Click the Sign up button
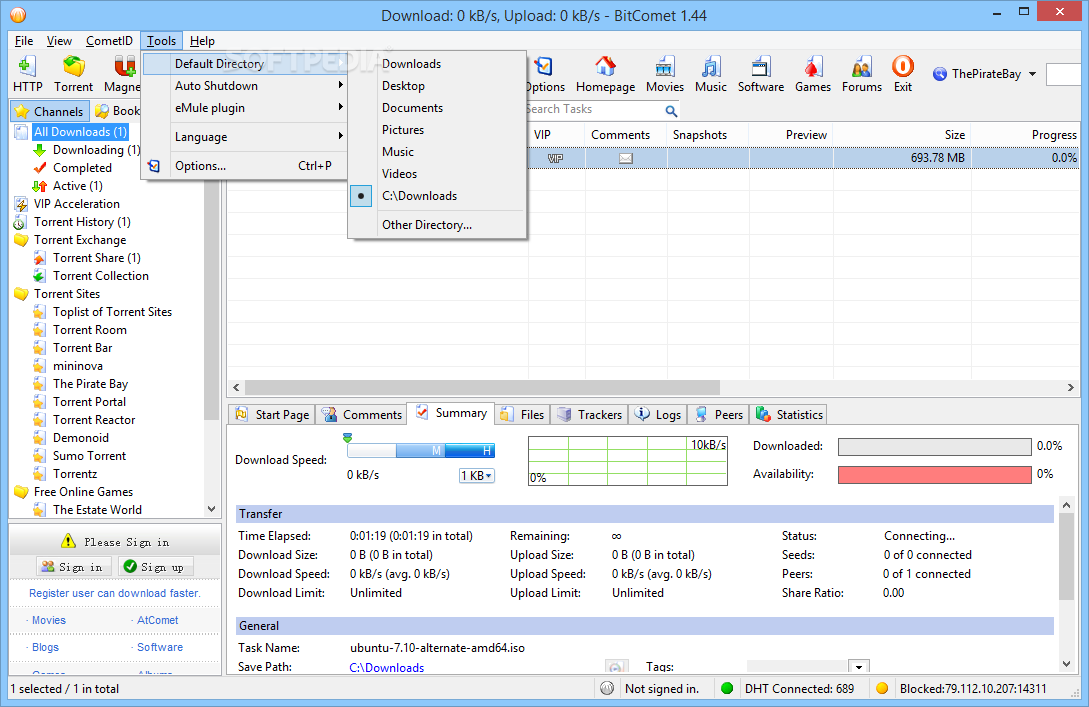This screenshot has height=707, width=1089. (x=155, y=567)
